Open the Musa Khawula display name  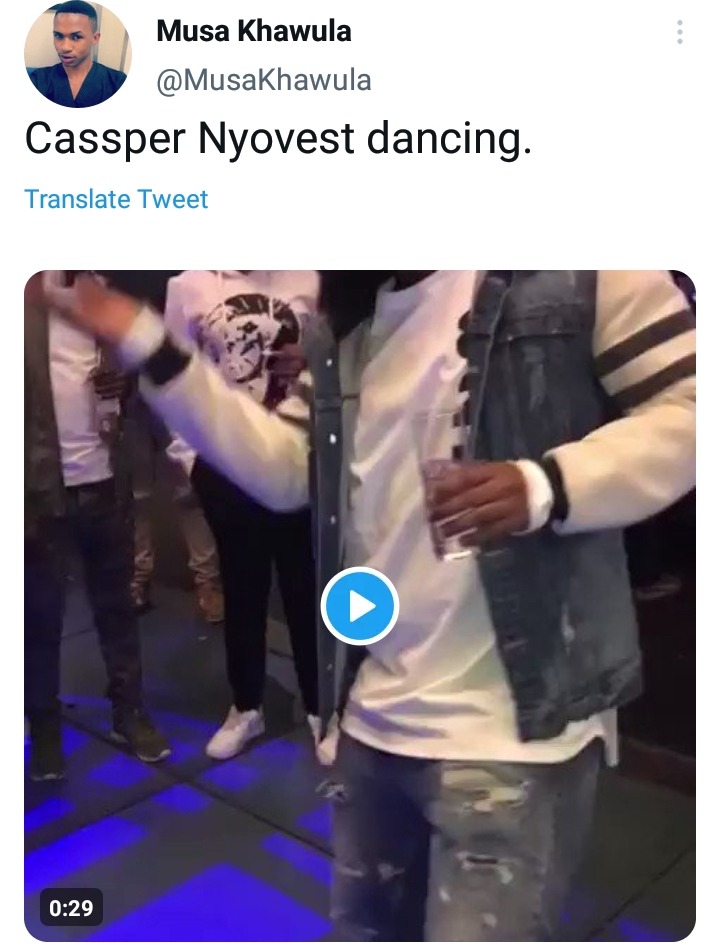[253, 31]
